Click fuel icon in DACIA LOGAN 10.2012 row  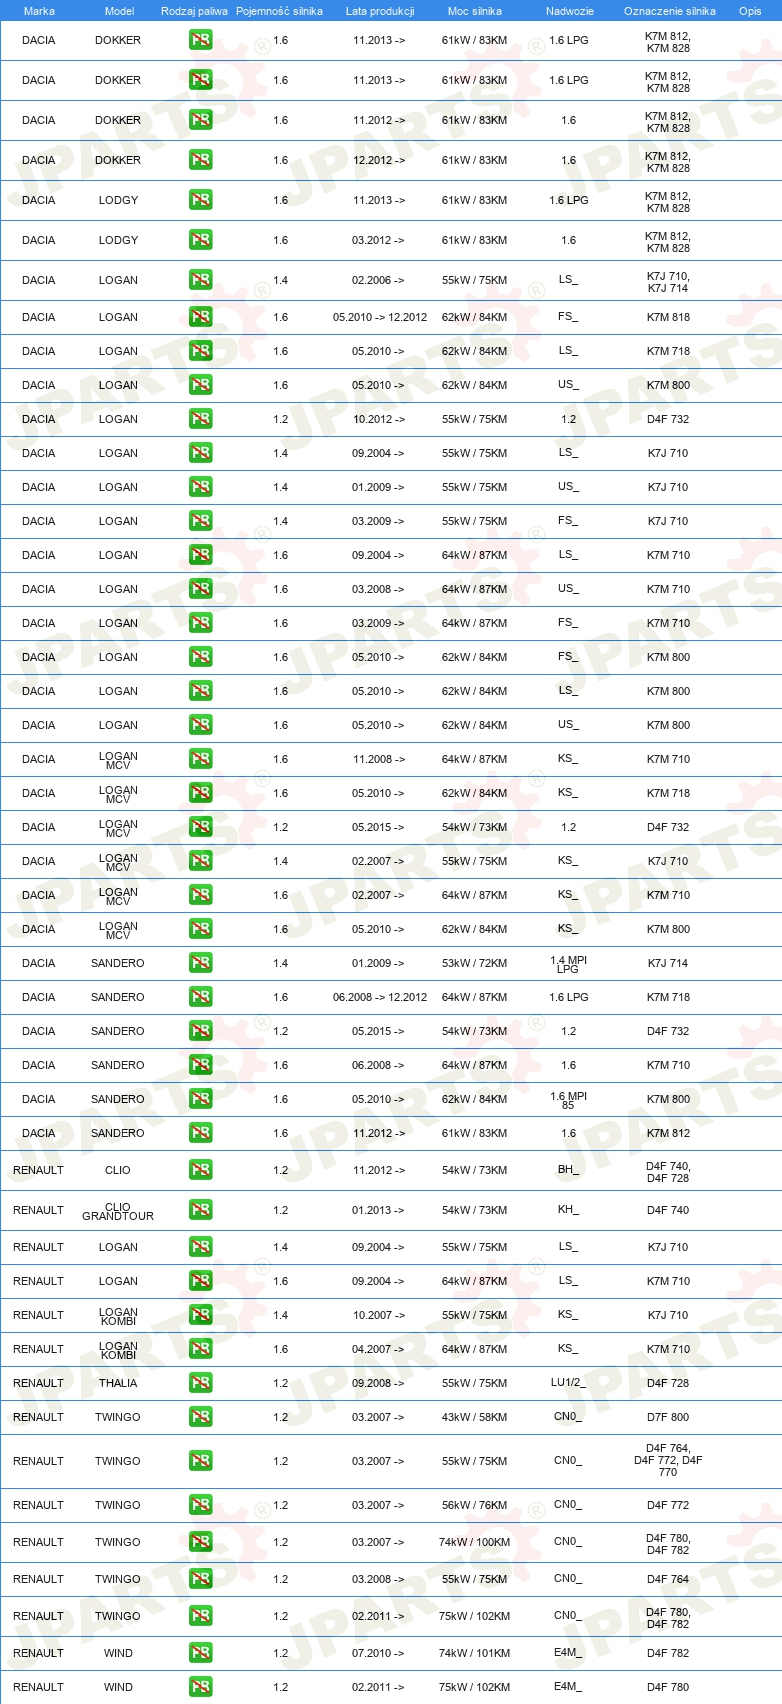(200, 419)
